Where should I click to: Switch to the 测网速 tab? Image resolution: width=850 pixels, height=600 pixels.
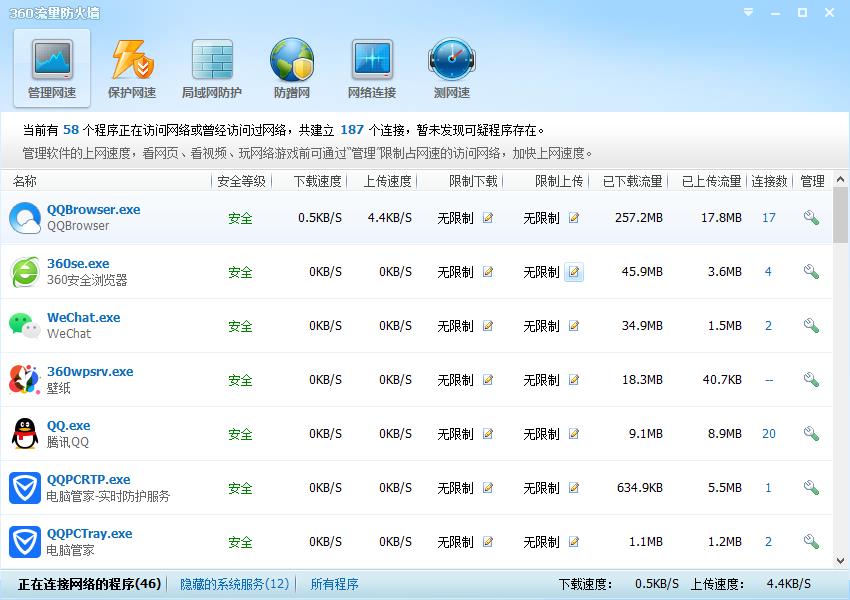451,66
